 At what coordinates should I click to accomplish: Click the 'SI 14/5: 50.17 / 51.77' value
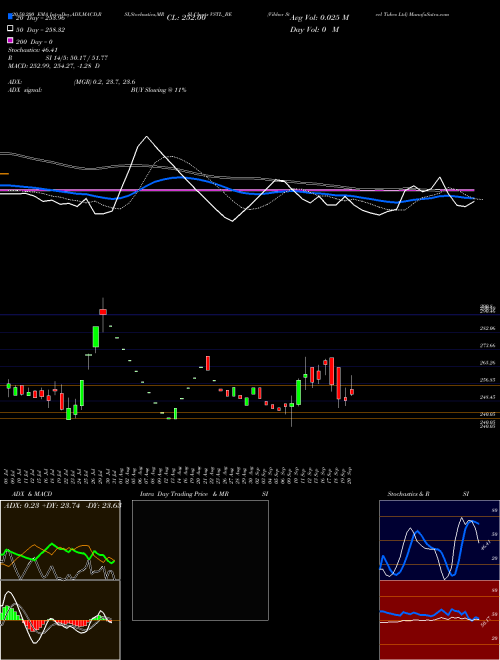tap(77, 58)
